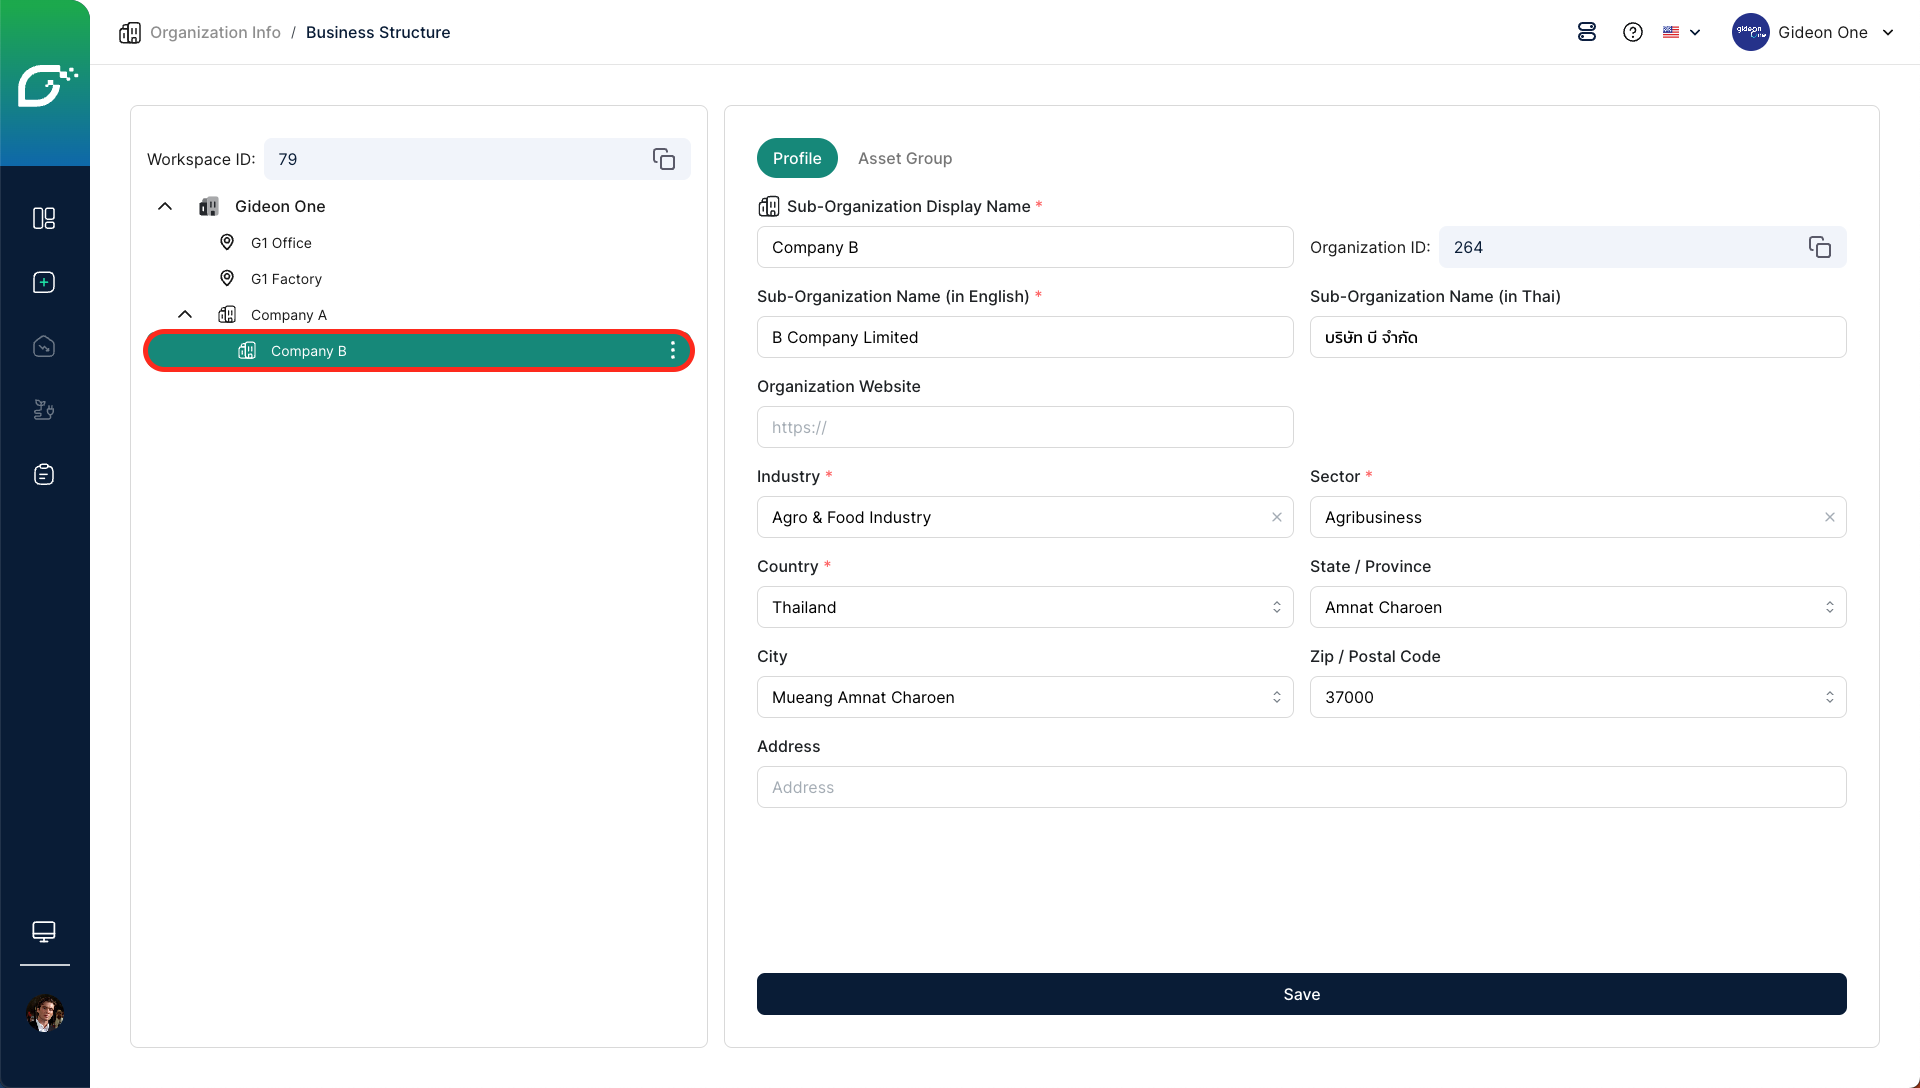
Task: Open the language flag selector
Action: [x=1681, y=32]
